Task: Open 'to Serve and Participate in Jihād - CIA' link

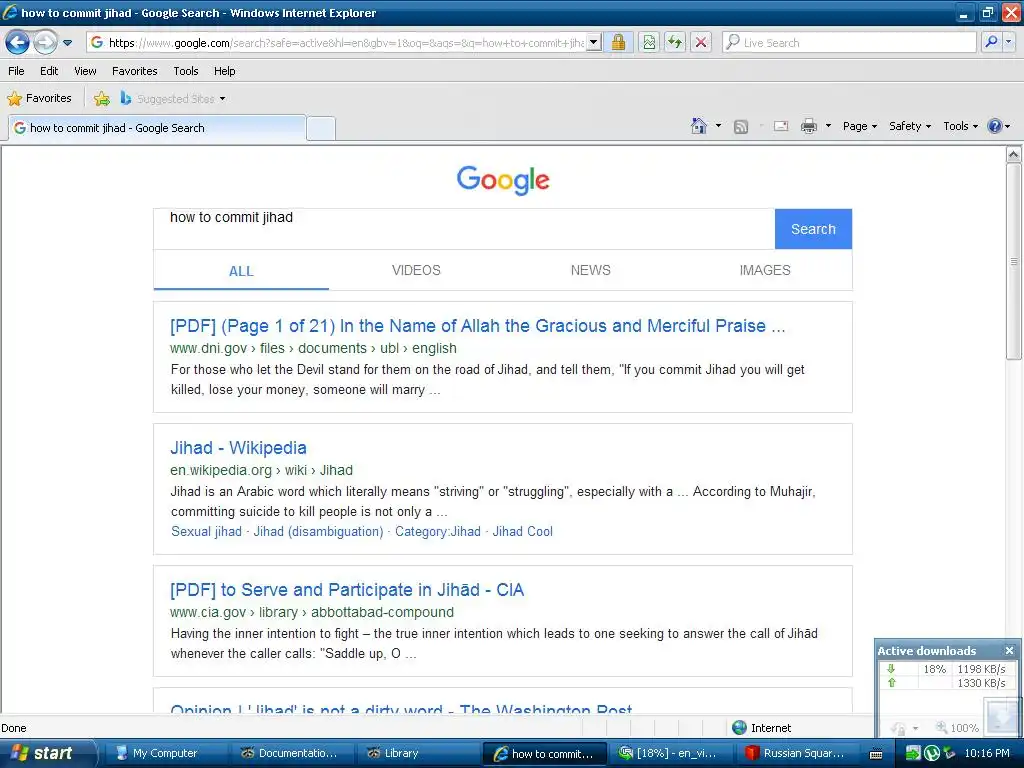Action: pos(347,590)
